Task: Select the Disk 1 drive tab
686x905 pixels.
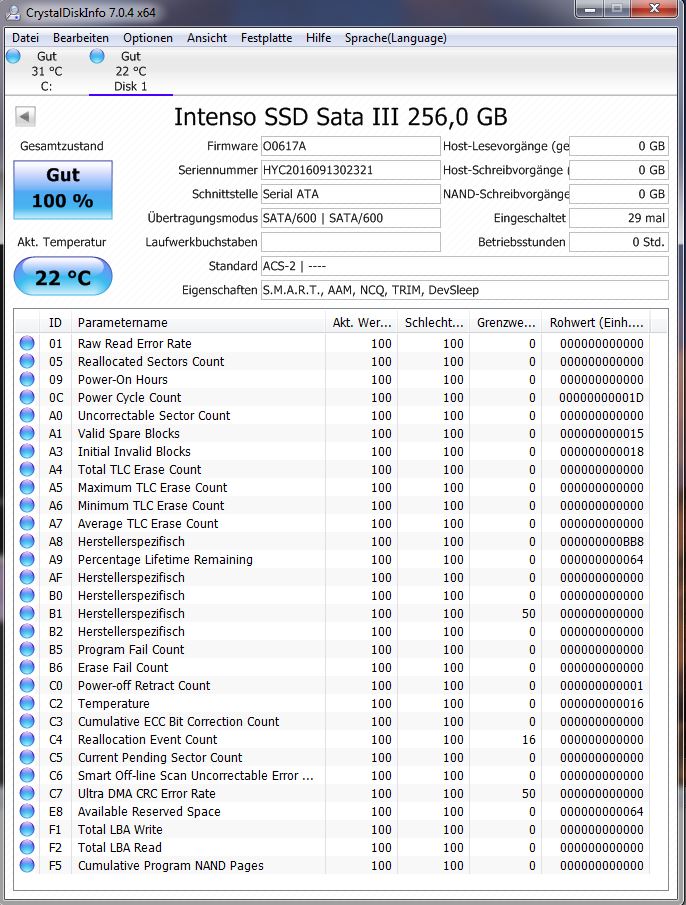Action: [130, 71]
